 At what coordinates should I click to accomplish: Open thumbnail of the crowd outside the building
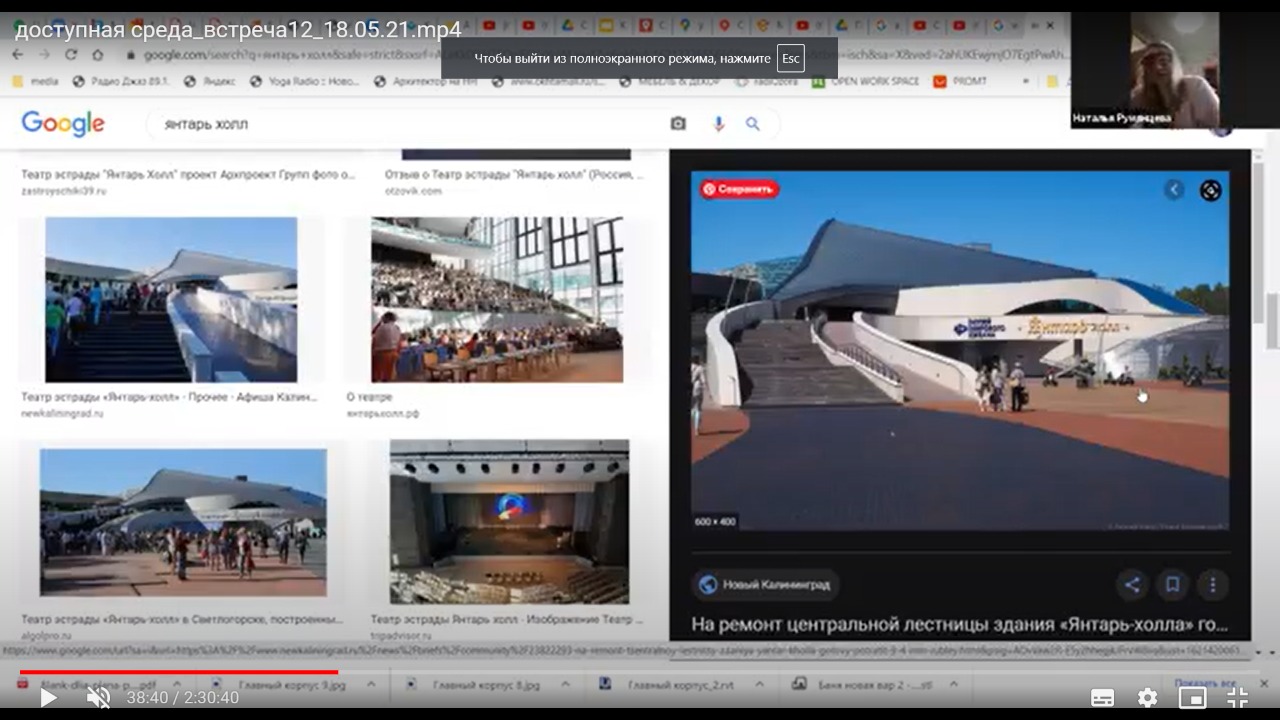(183, 522)
